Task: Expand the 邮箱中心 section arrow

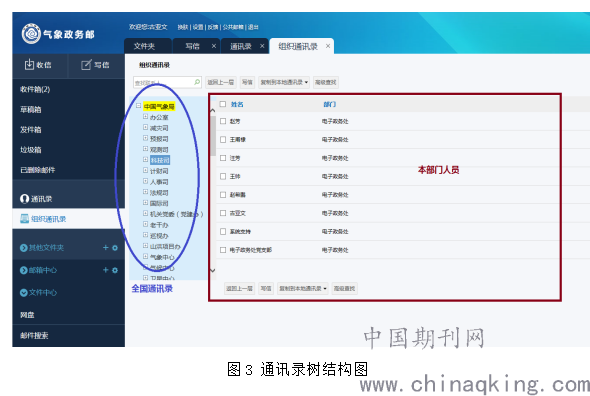Action: click(24, 270)
